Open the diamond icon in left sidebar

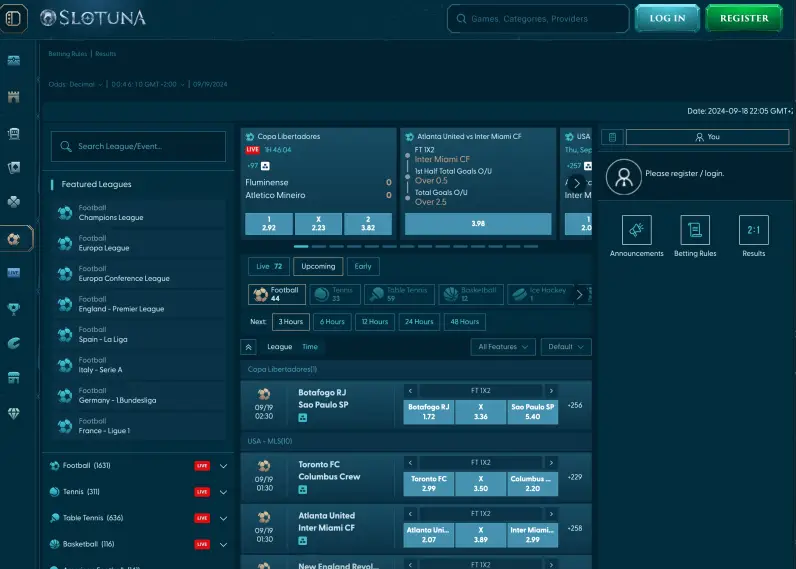14,412
